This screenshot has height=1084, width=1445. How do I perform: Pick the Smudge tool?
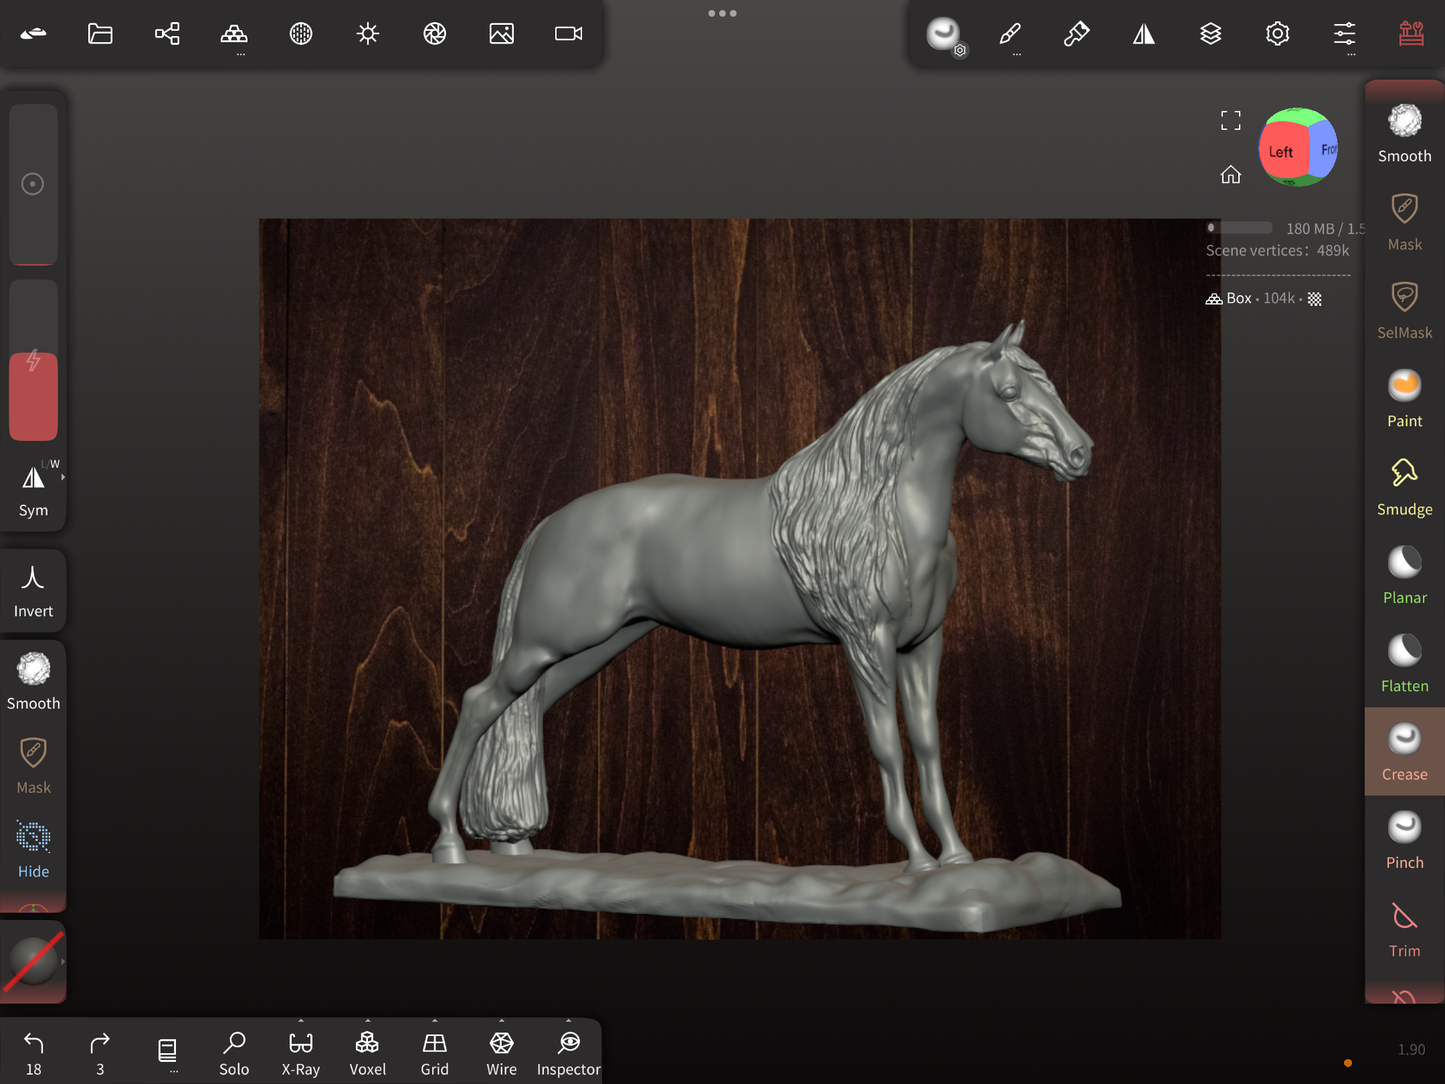click(1404, 486)
